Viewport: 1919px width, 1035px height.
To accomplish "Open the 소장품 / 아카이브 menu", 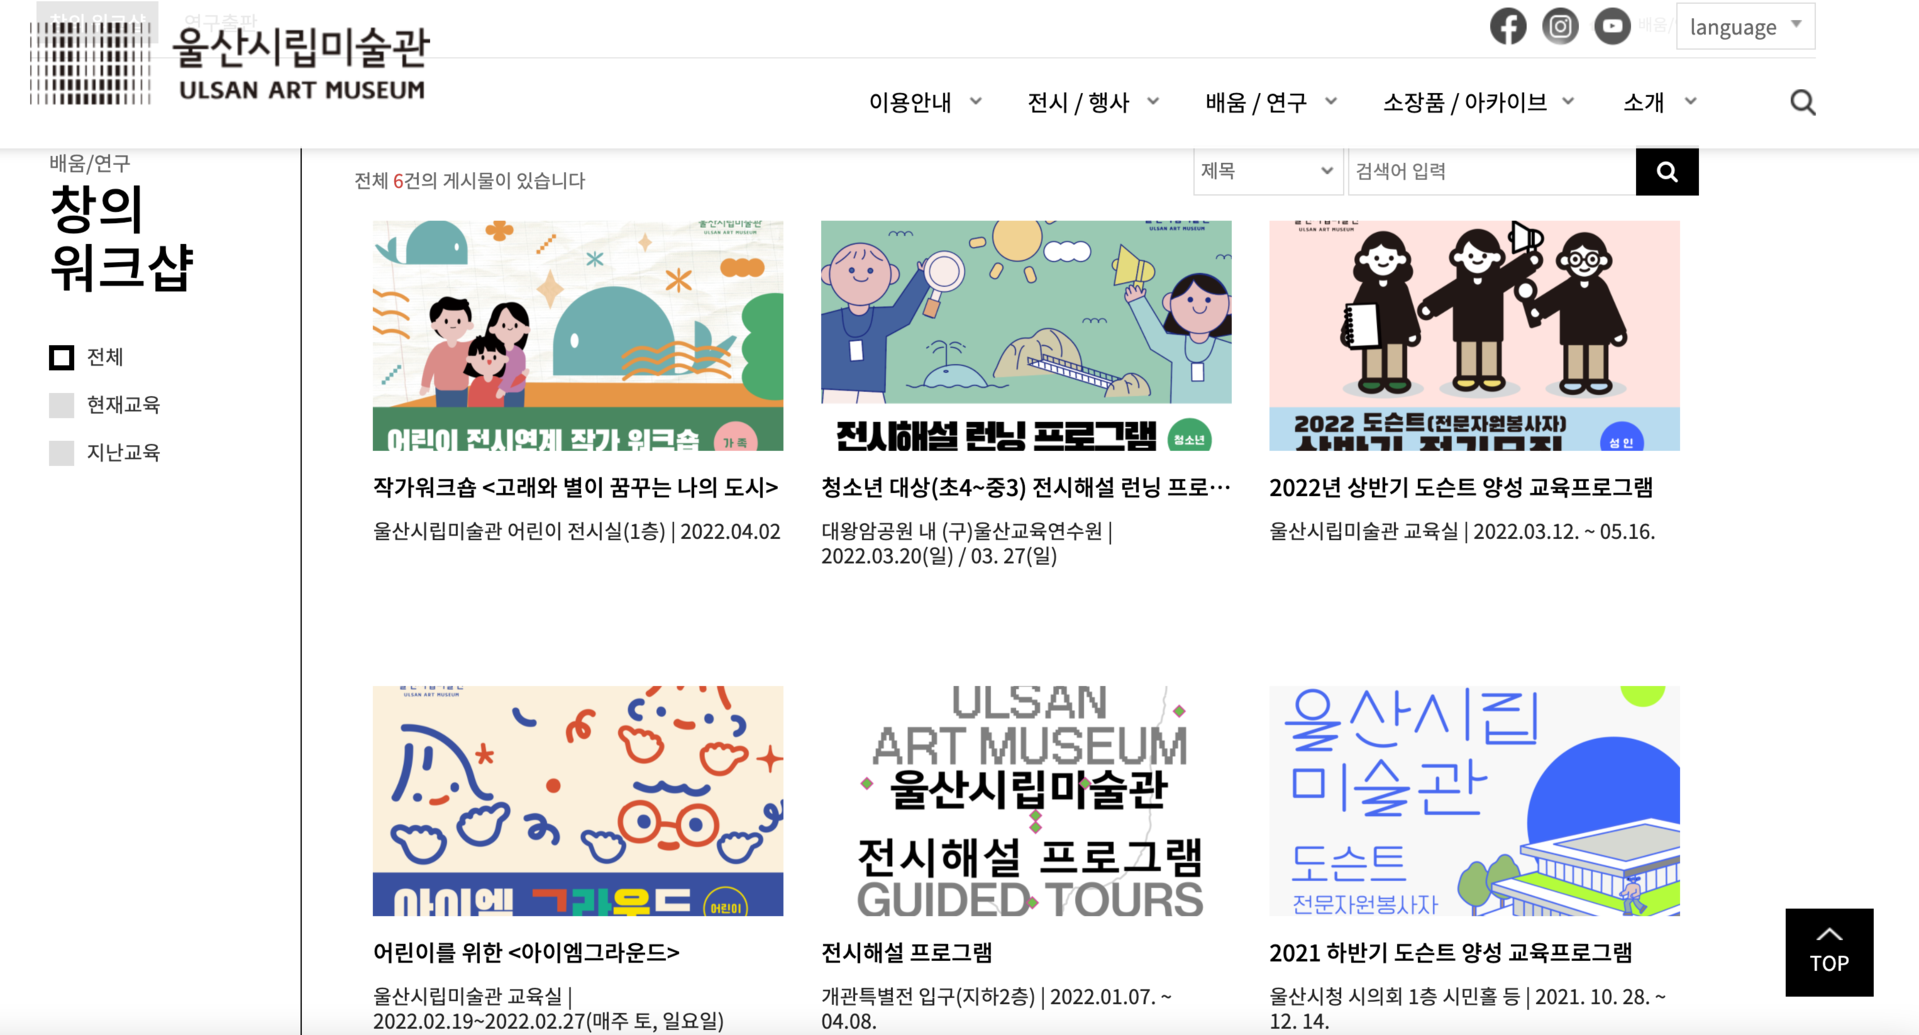I will (1479, 102).
